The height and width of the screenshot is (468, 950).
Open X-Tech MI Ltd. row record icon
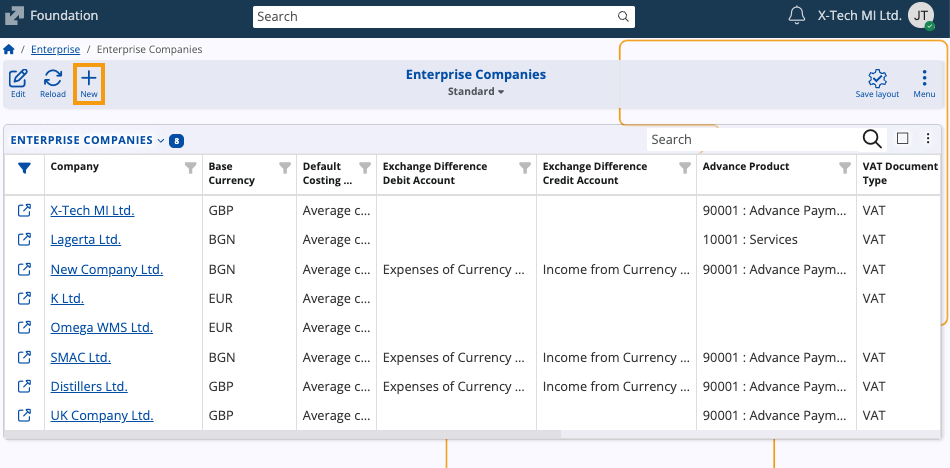pyautogui.click(x=25, y=211)
